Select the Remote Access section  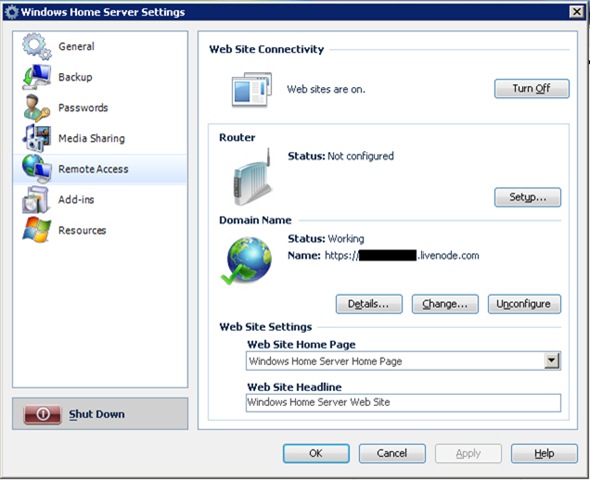click(100, 169)
